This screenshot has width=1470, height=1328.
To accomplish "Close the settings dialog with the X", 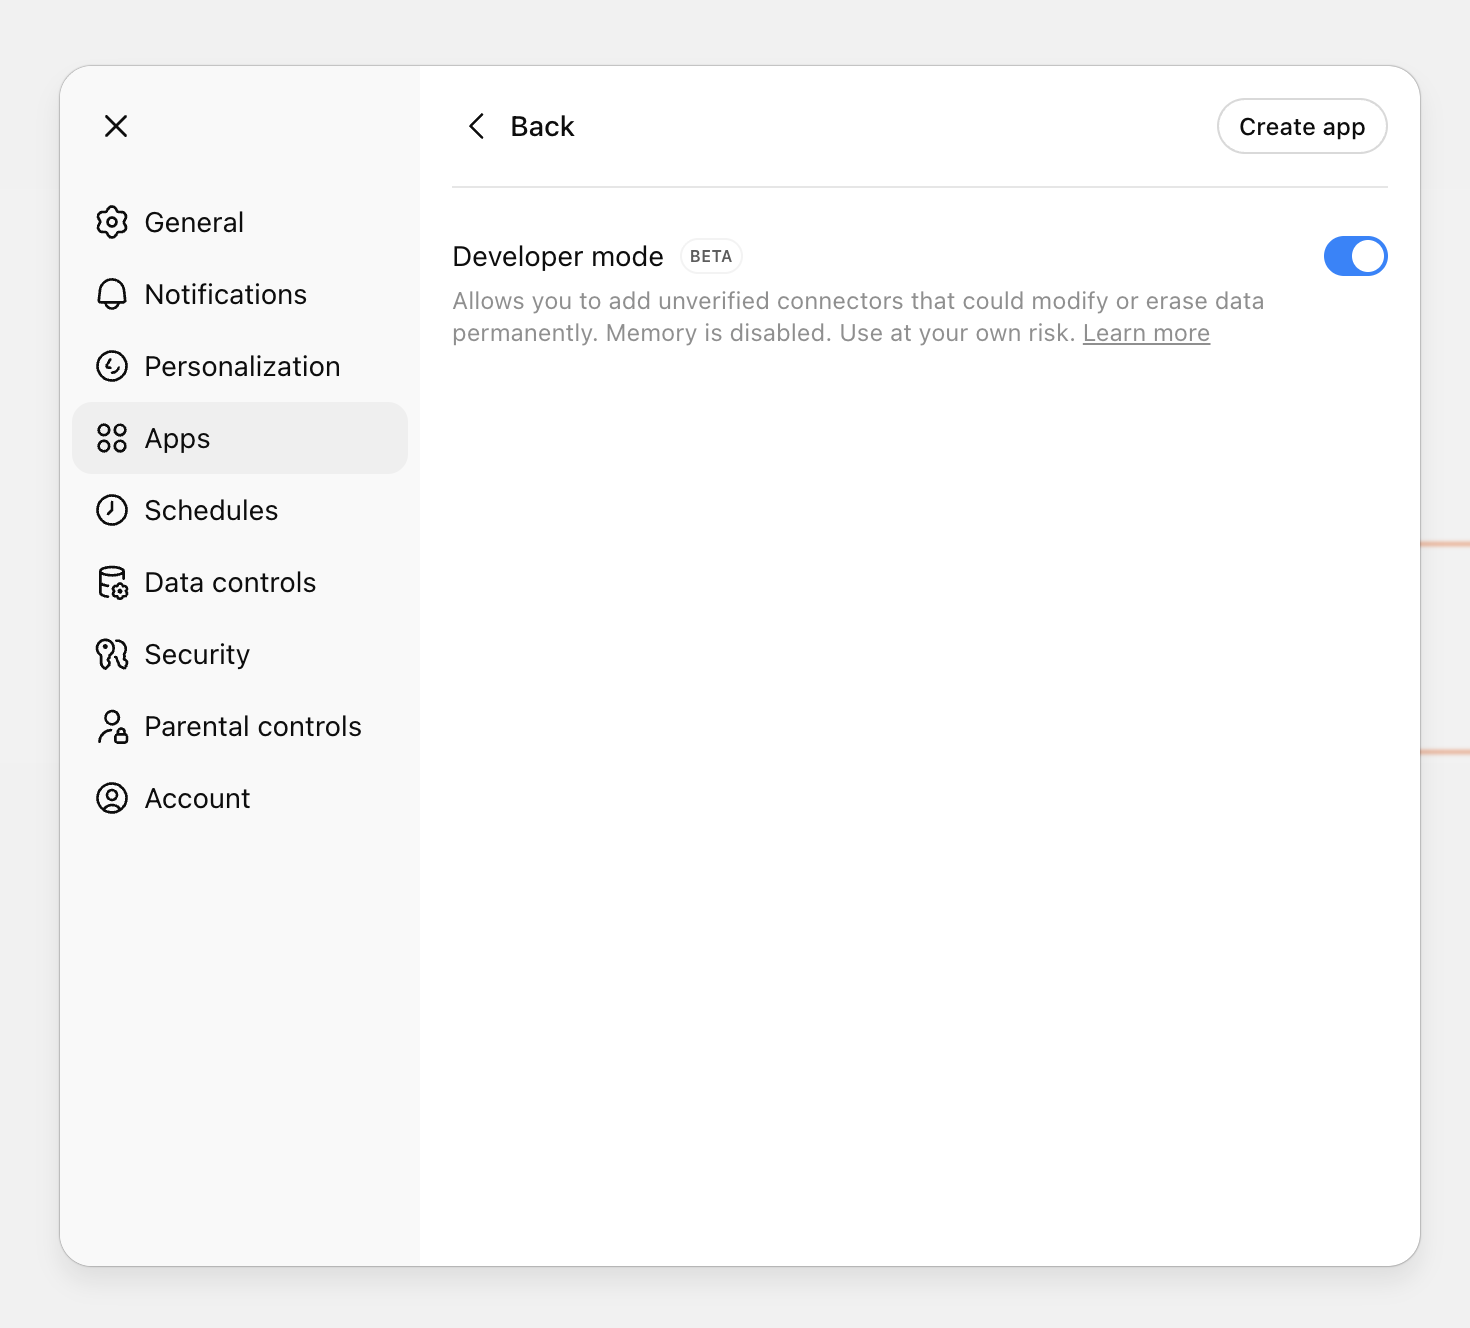I will pos(115,126).
